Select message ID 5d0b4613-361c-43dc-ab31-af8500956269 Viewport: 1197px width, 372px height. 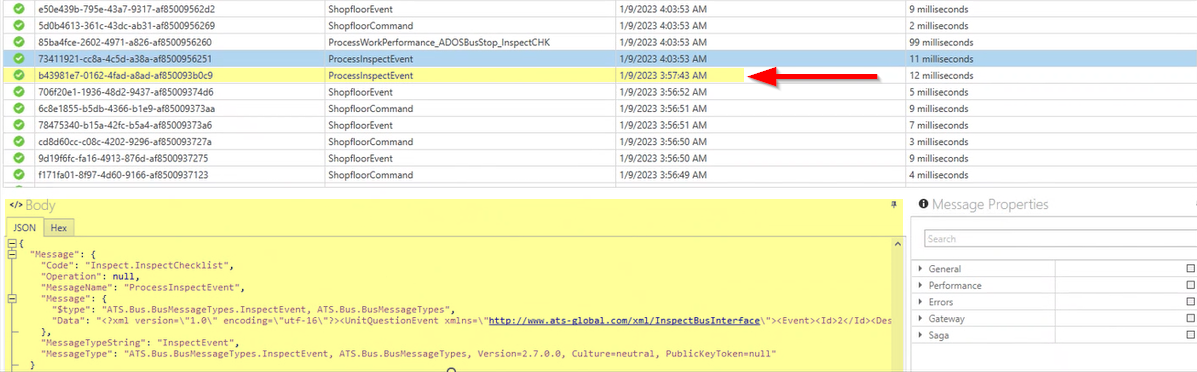126,25
